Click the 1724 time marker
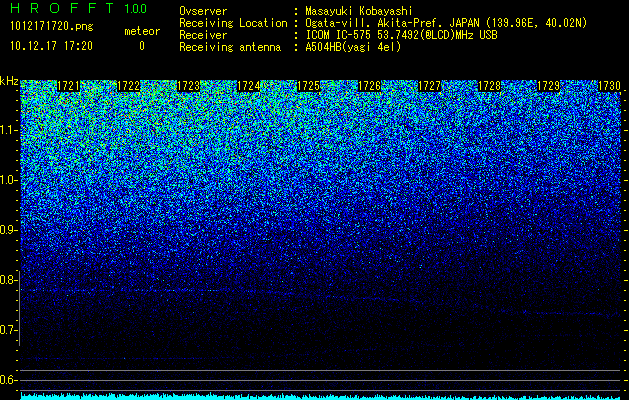This screenshot has height=400, width=629. click(248, 86)
